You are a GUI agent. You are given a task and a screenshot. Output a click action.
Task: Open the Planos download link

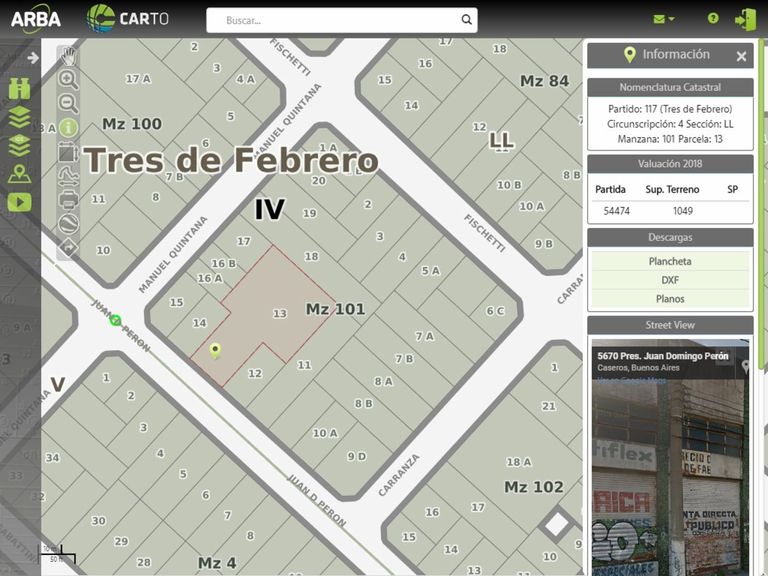point(670,299)
